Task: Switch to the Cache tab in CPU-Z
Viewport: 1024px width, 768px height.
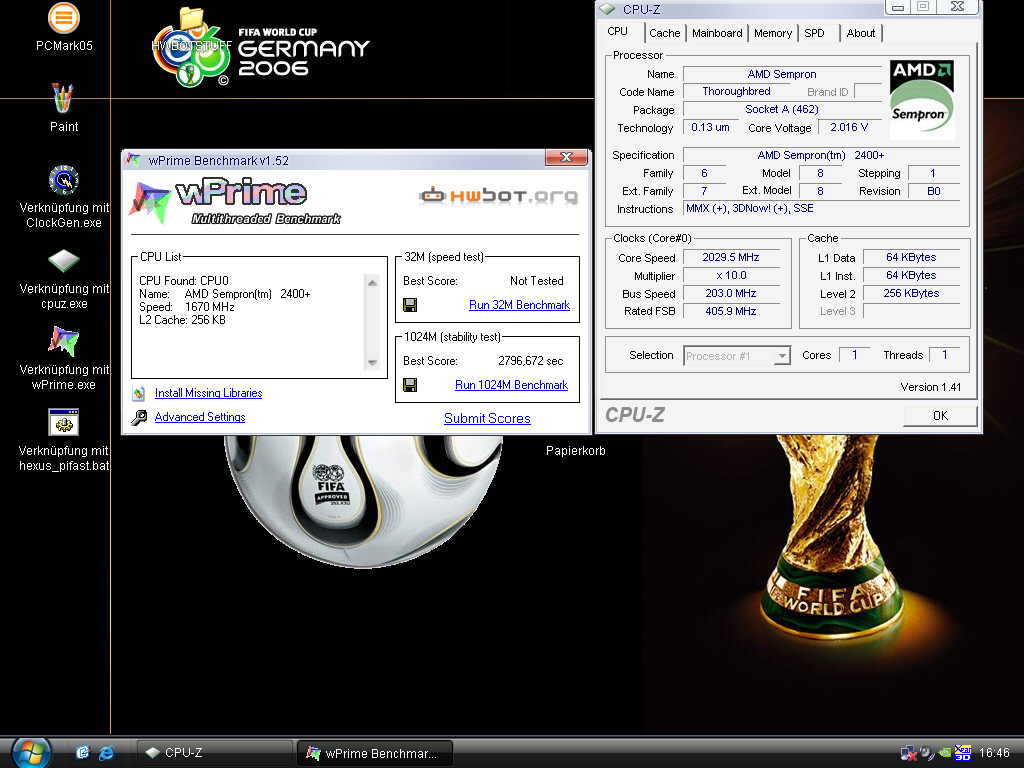Action: [x=664, y=33]
